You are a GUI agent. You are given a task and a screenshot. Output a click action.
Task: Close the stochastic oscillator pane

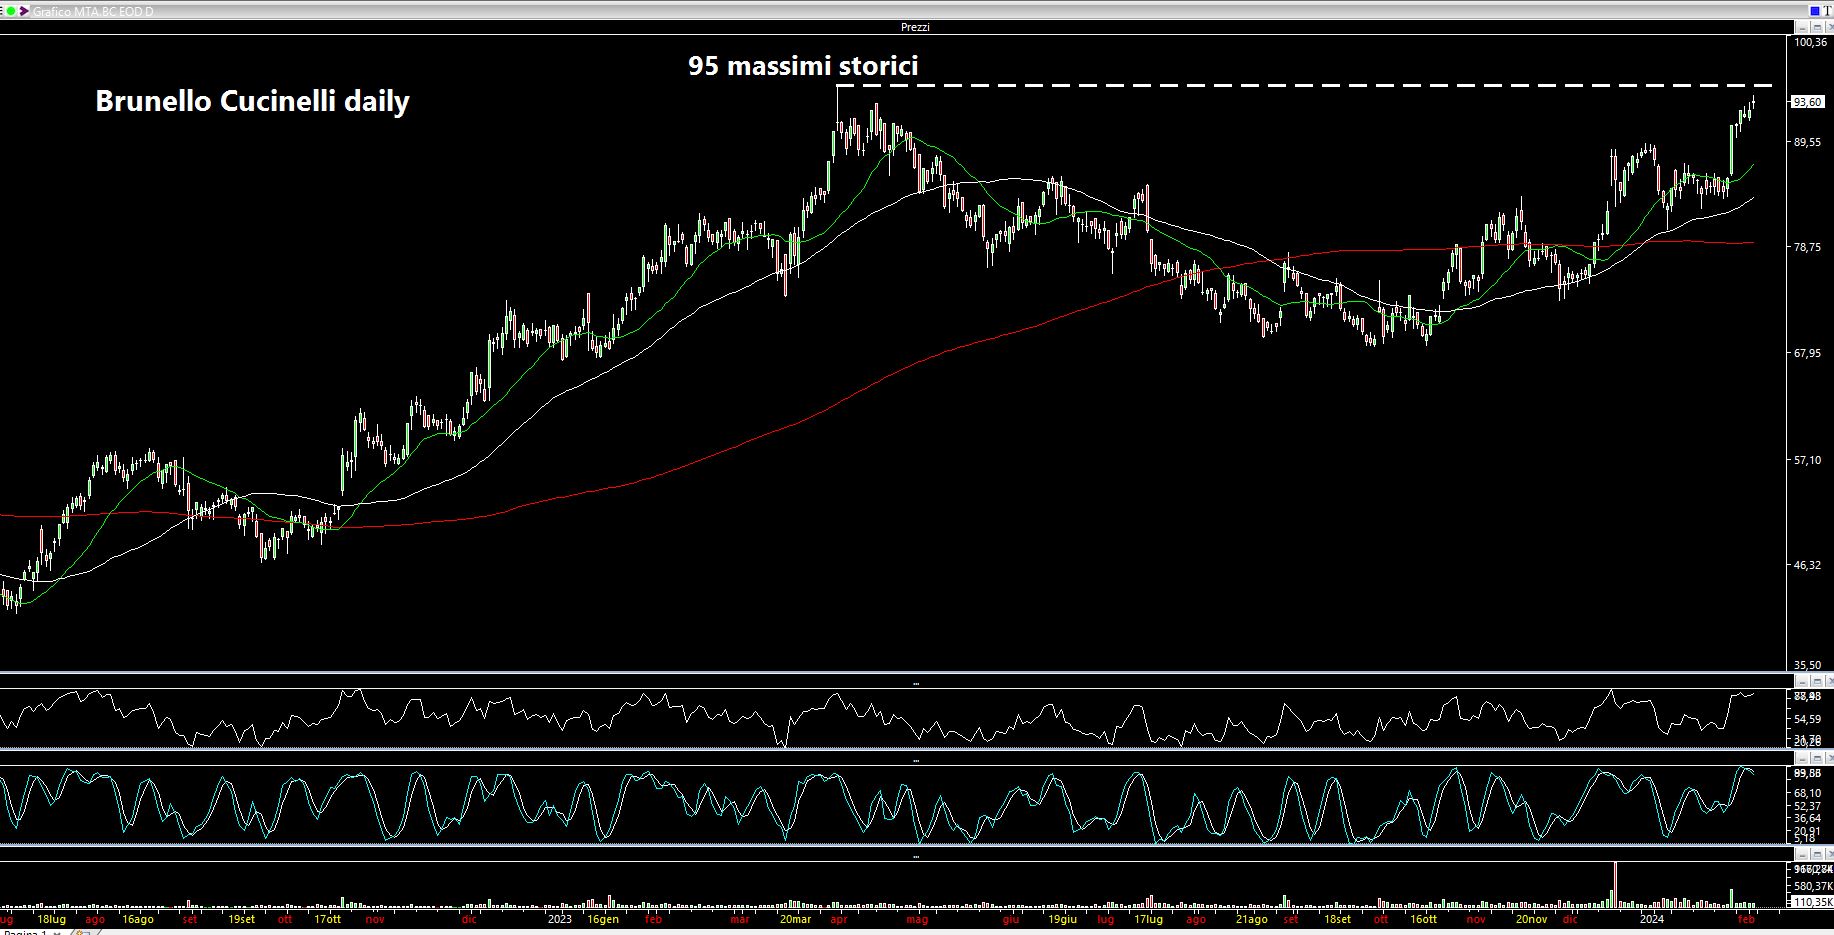[1830, 760]
